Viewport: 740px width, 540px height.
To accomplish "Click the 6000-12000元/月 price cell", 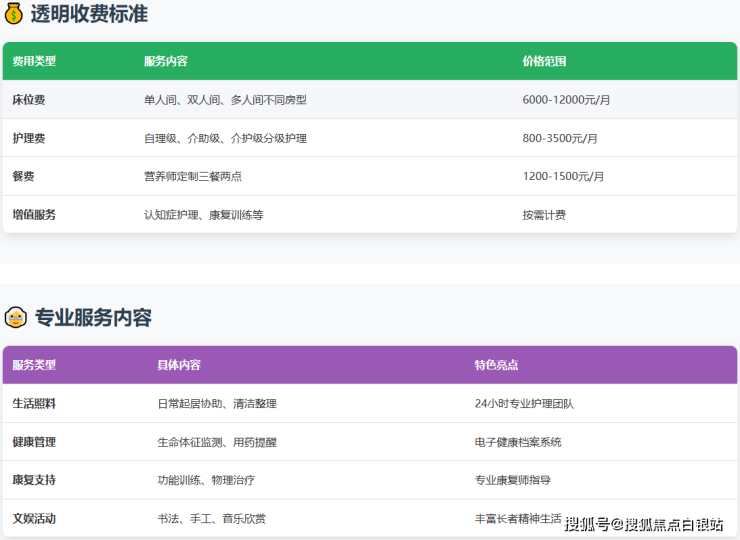I will click(566, 100).
